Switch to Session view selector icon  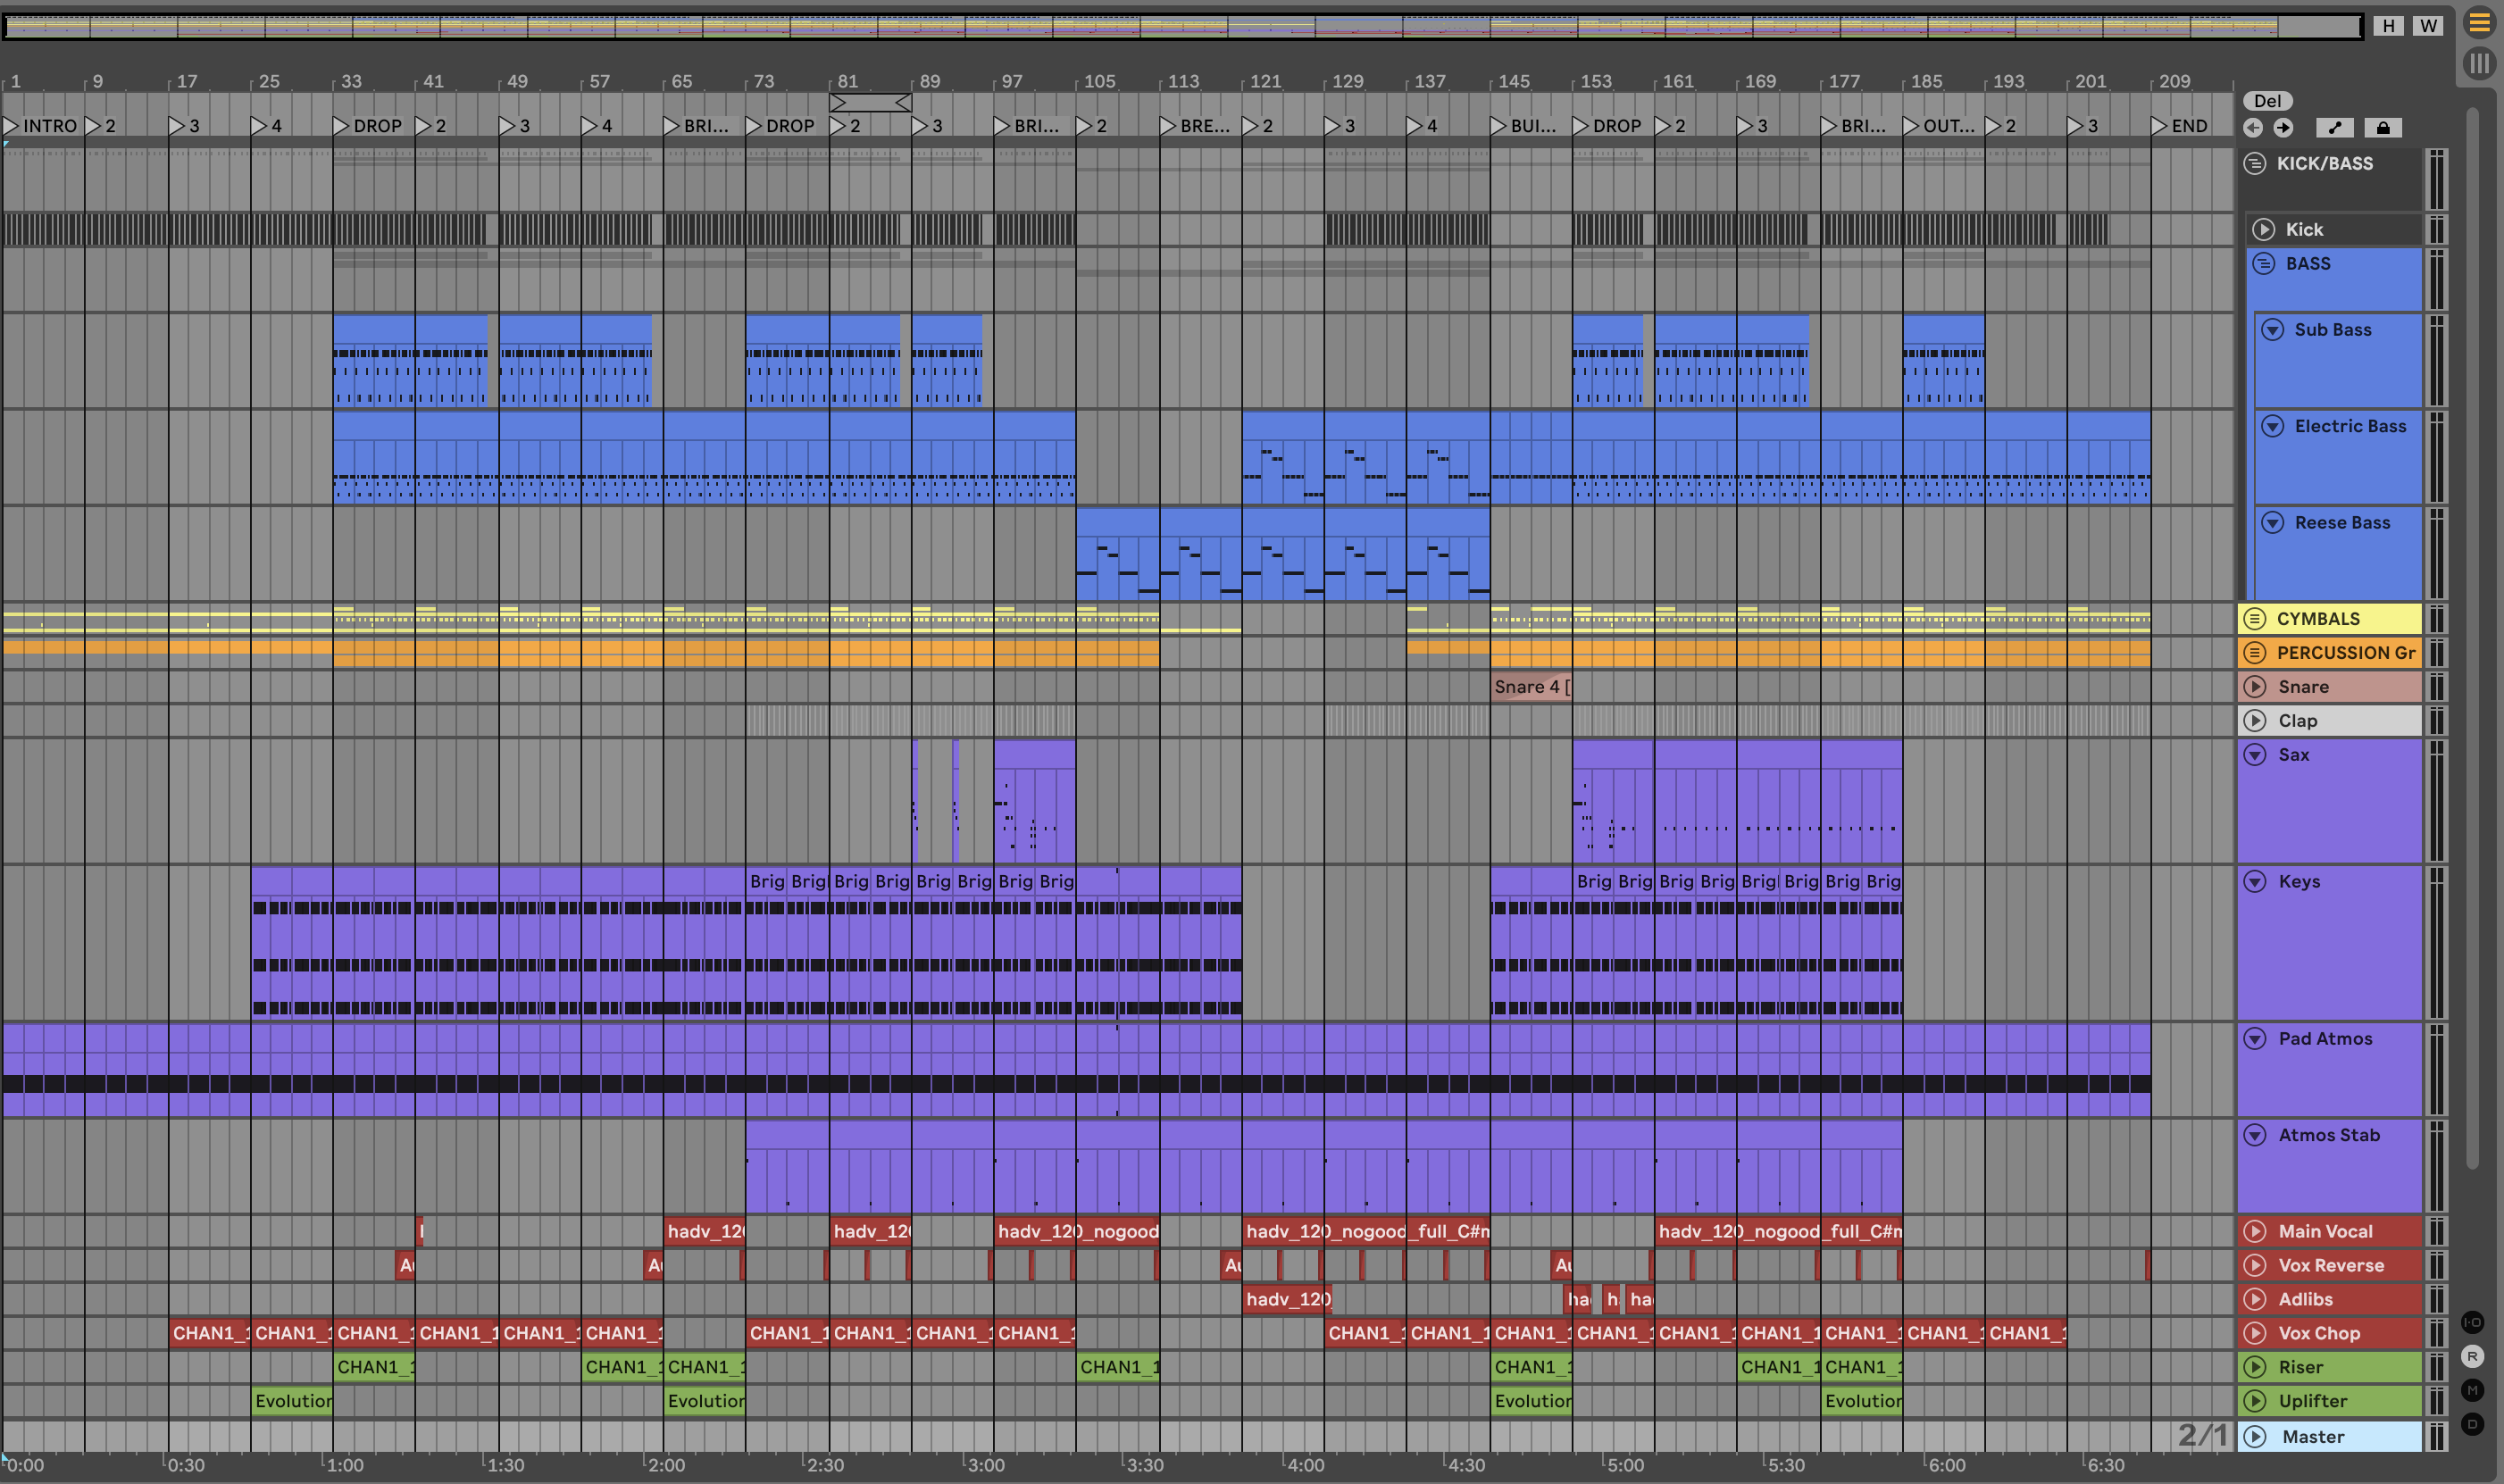(x=2479, y=64)
